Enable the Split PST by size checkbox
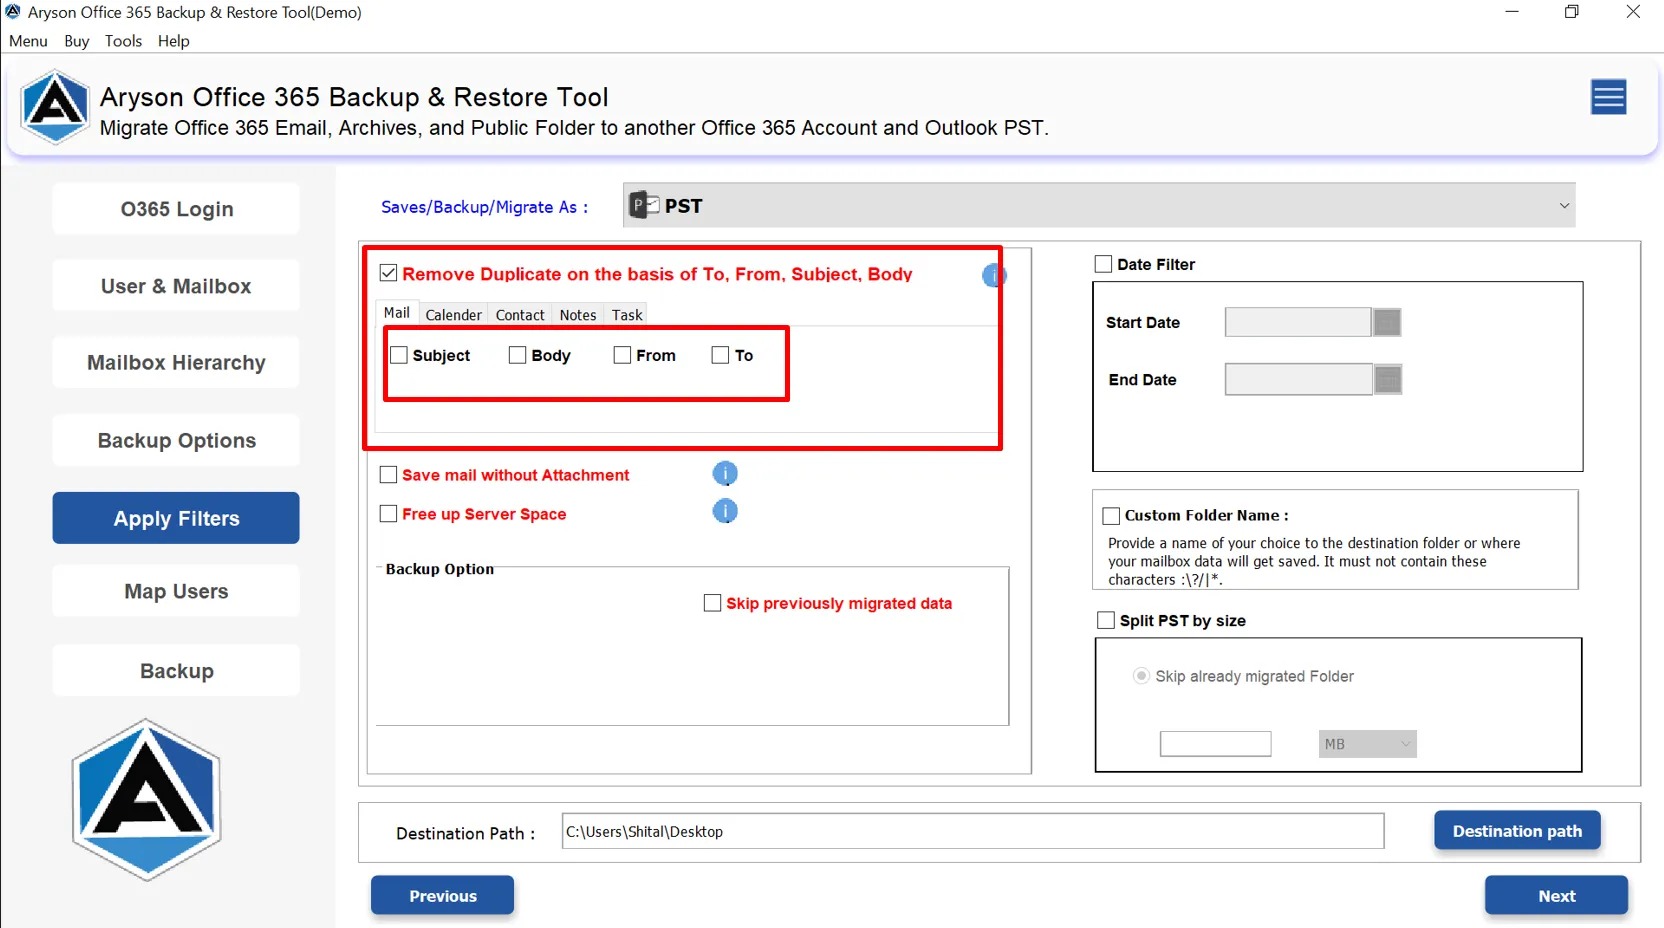The height and width of the screenshot is (928, 1664). [x=1106, y=619]
